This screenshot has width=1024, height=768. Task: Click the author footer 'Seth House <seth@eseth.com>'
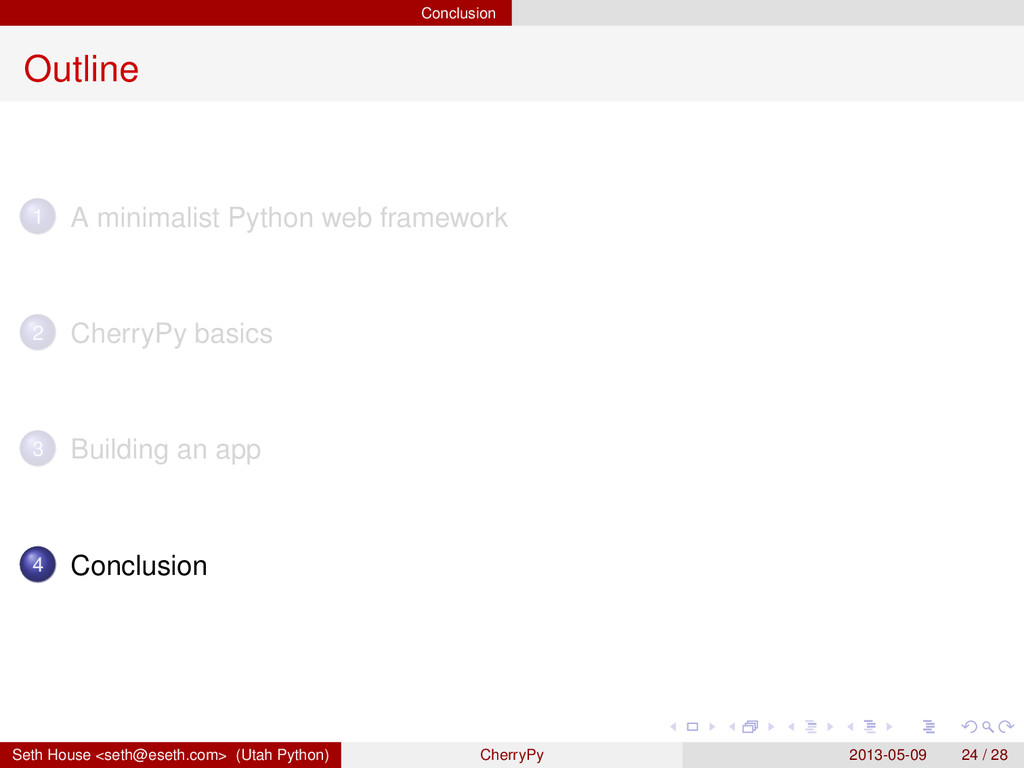[x=120, y=755]
